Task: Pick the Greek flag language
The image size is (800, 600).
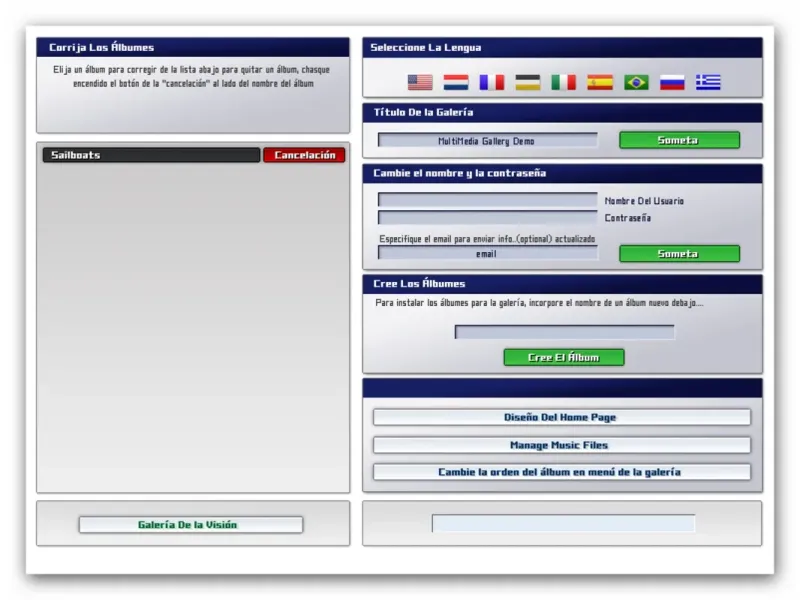Action: 708,82
